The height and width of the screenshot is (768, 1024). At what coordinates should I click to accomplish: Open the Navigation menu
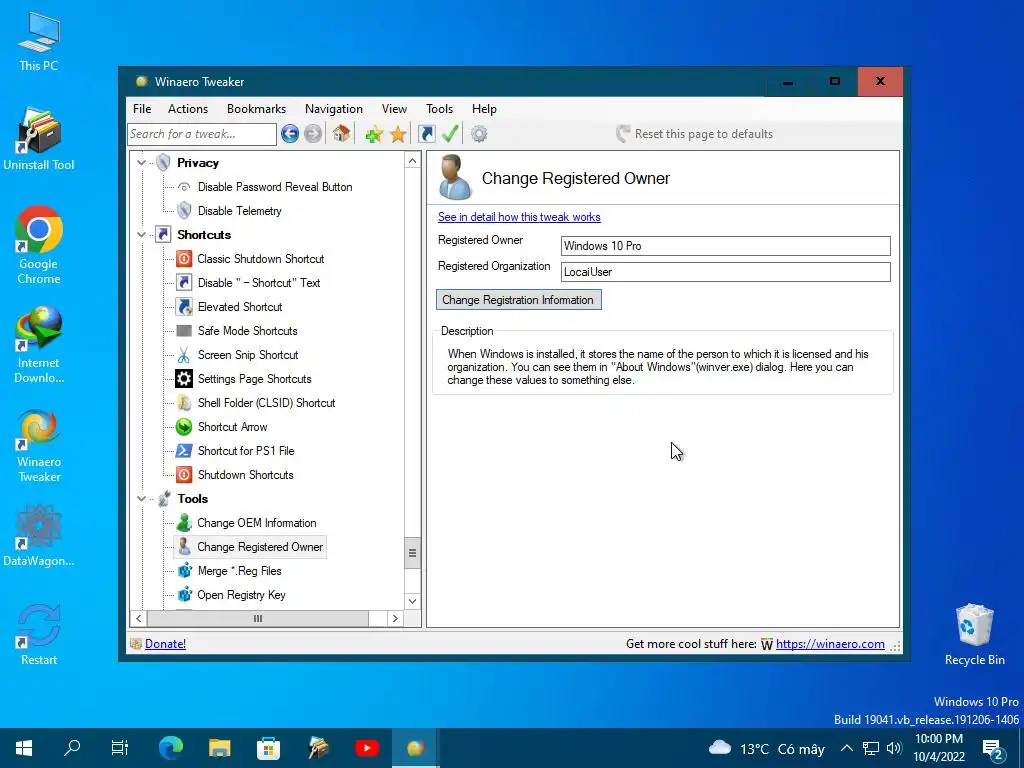pyautogui.click(x=334, y=109)
